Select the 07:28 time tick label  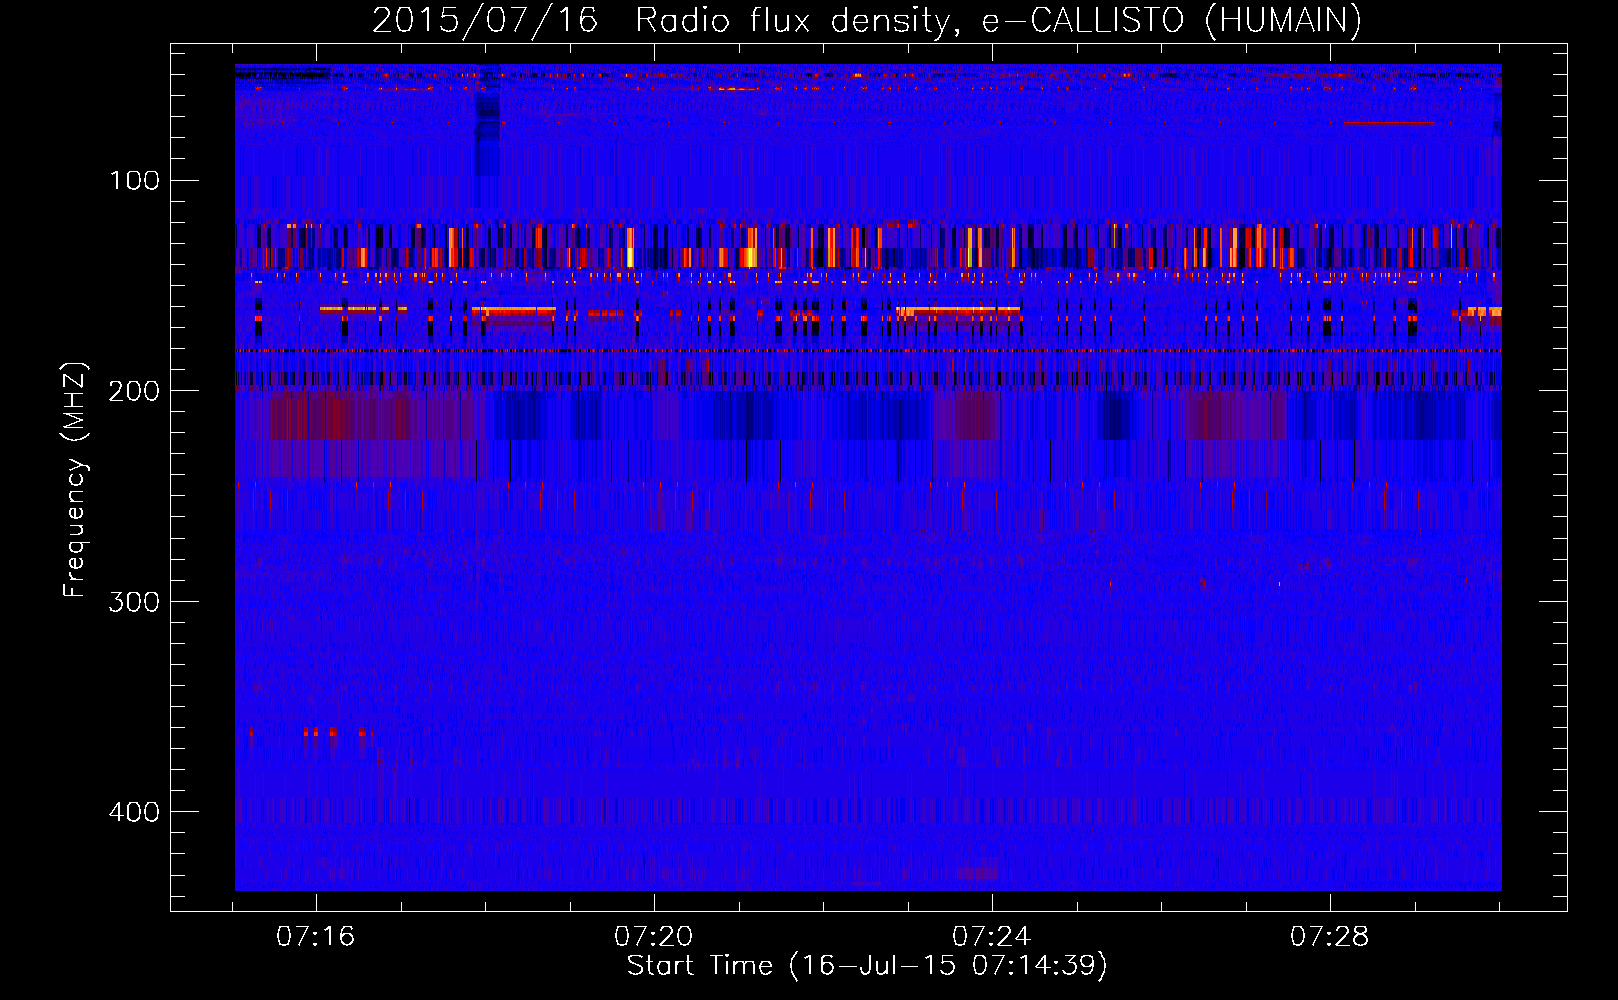click(1330, 937)
